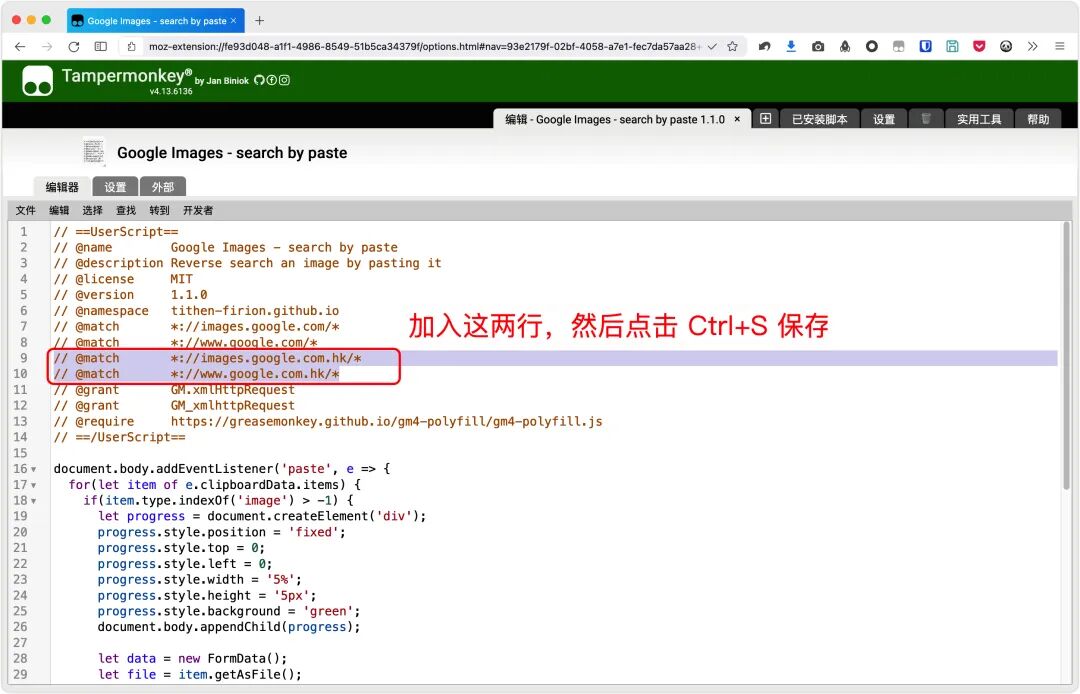Open the Firefox hamburger menu
Viewport: 1080px width, 694px height.
(x=1059, y=47)
